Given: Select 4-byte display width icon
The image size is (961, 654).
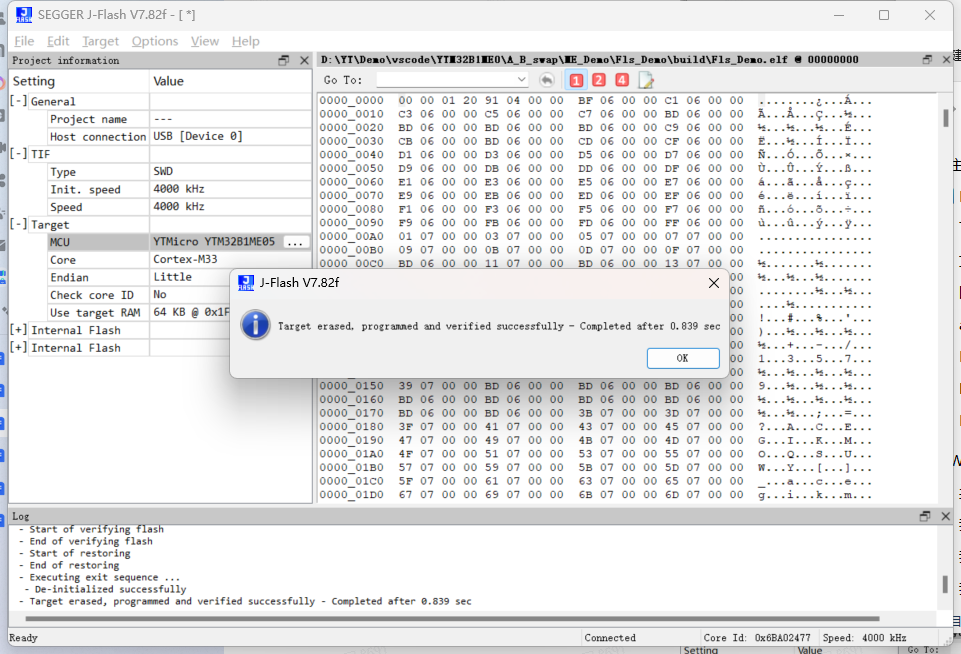Looking at the screenshot, I should pos(622,80).
